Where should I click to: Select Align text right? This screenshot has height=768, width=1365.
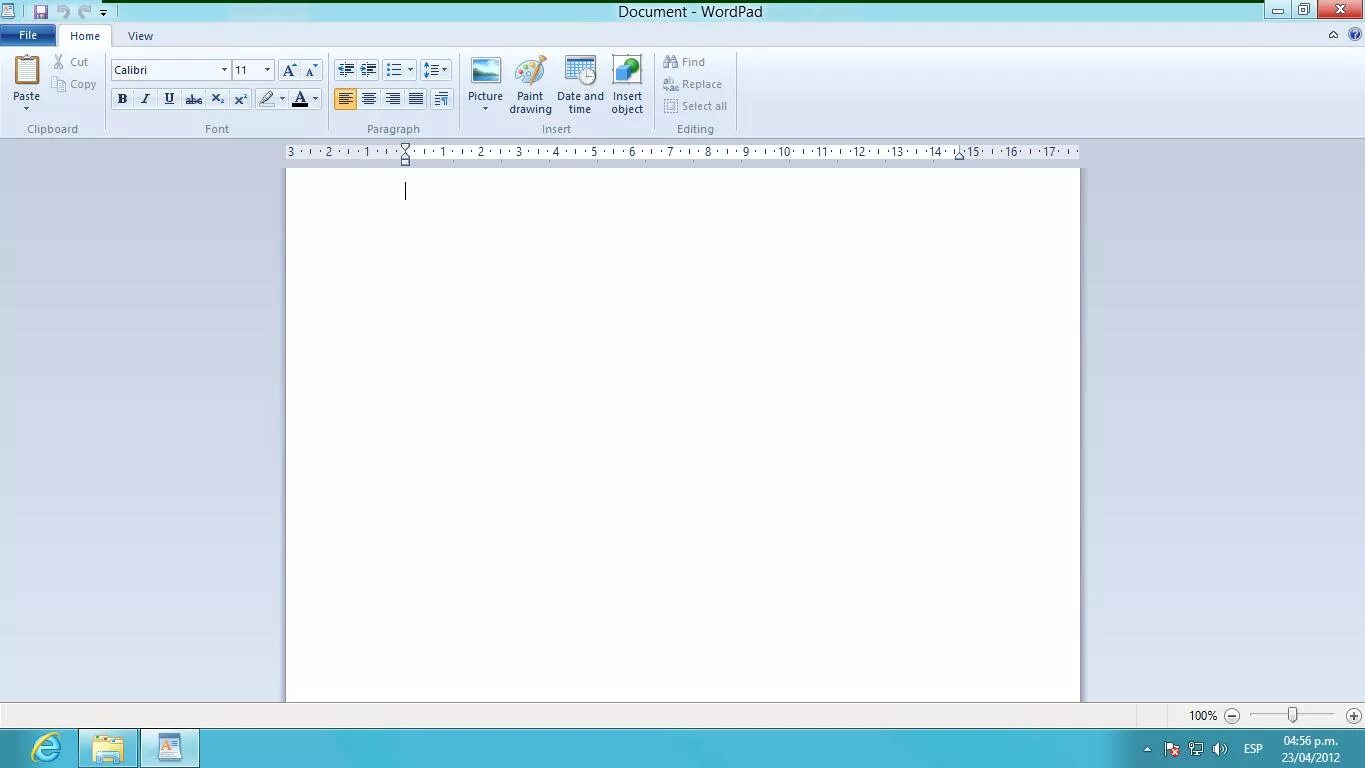pyautogui.click(x=393, y=99)
